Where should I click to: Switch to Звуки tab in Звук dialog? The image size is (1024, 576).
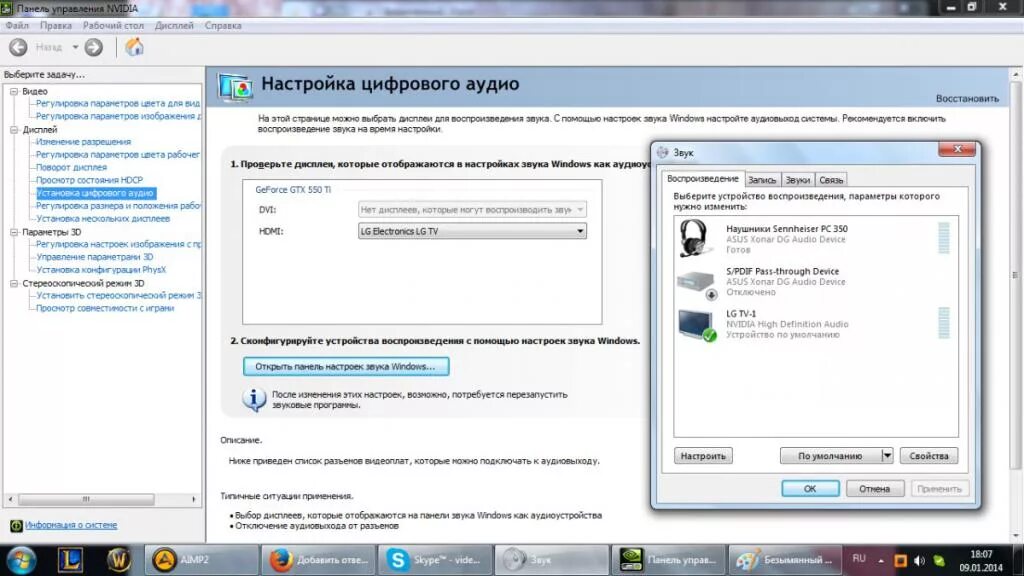[x=797, y=180]
